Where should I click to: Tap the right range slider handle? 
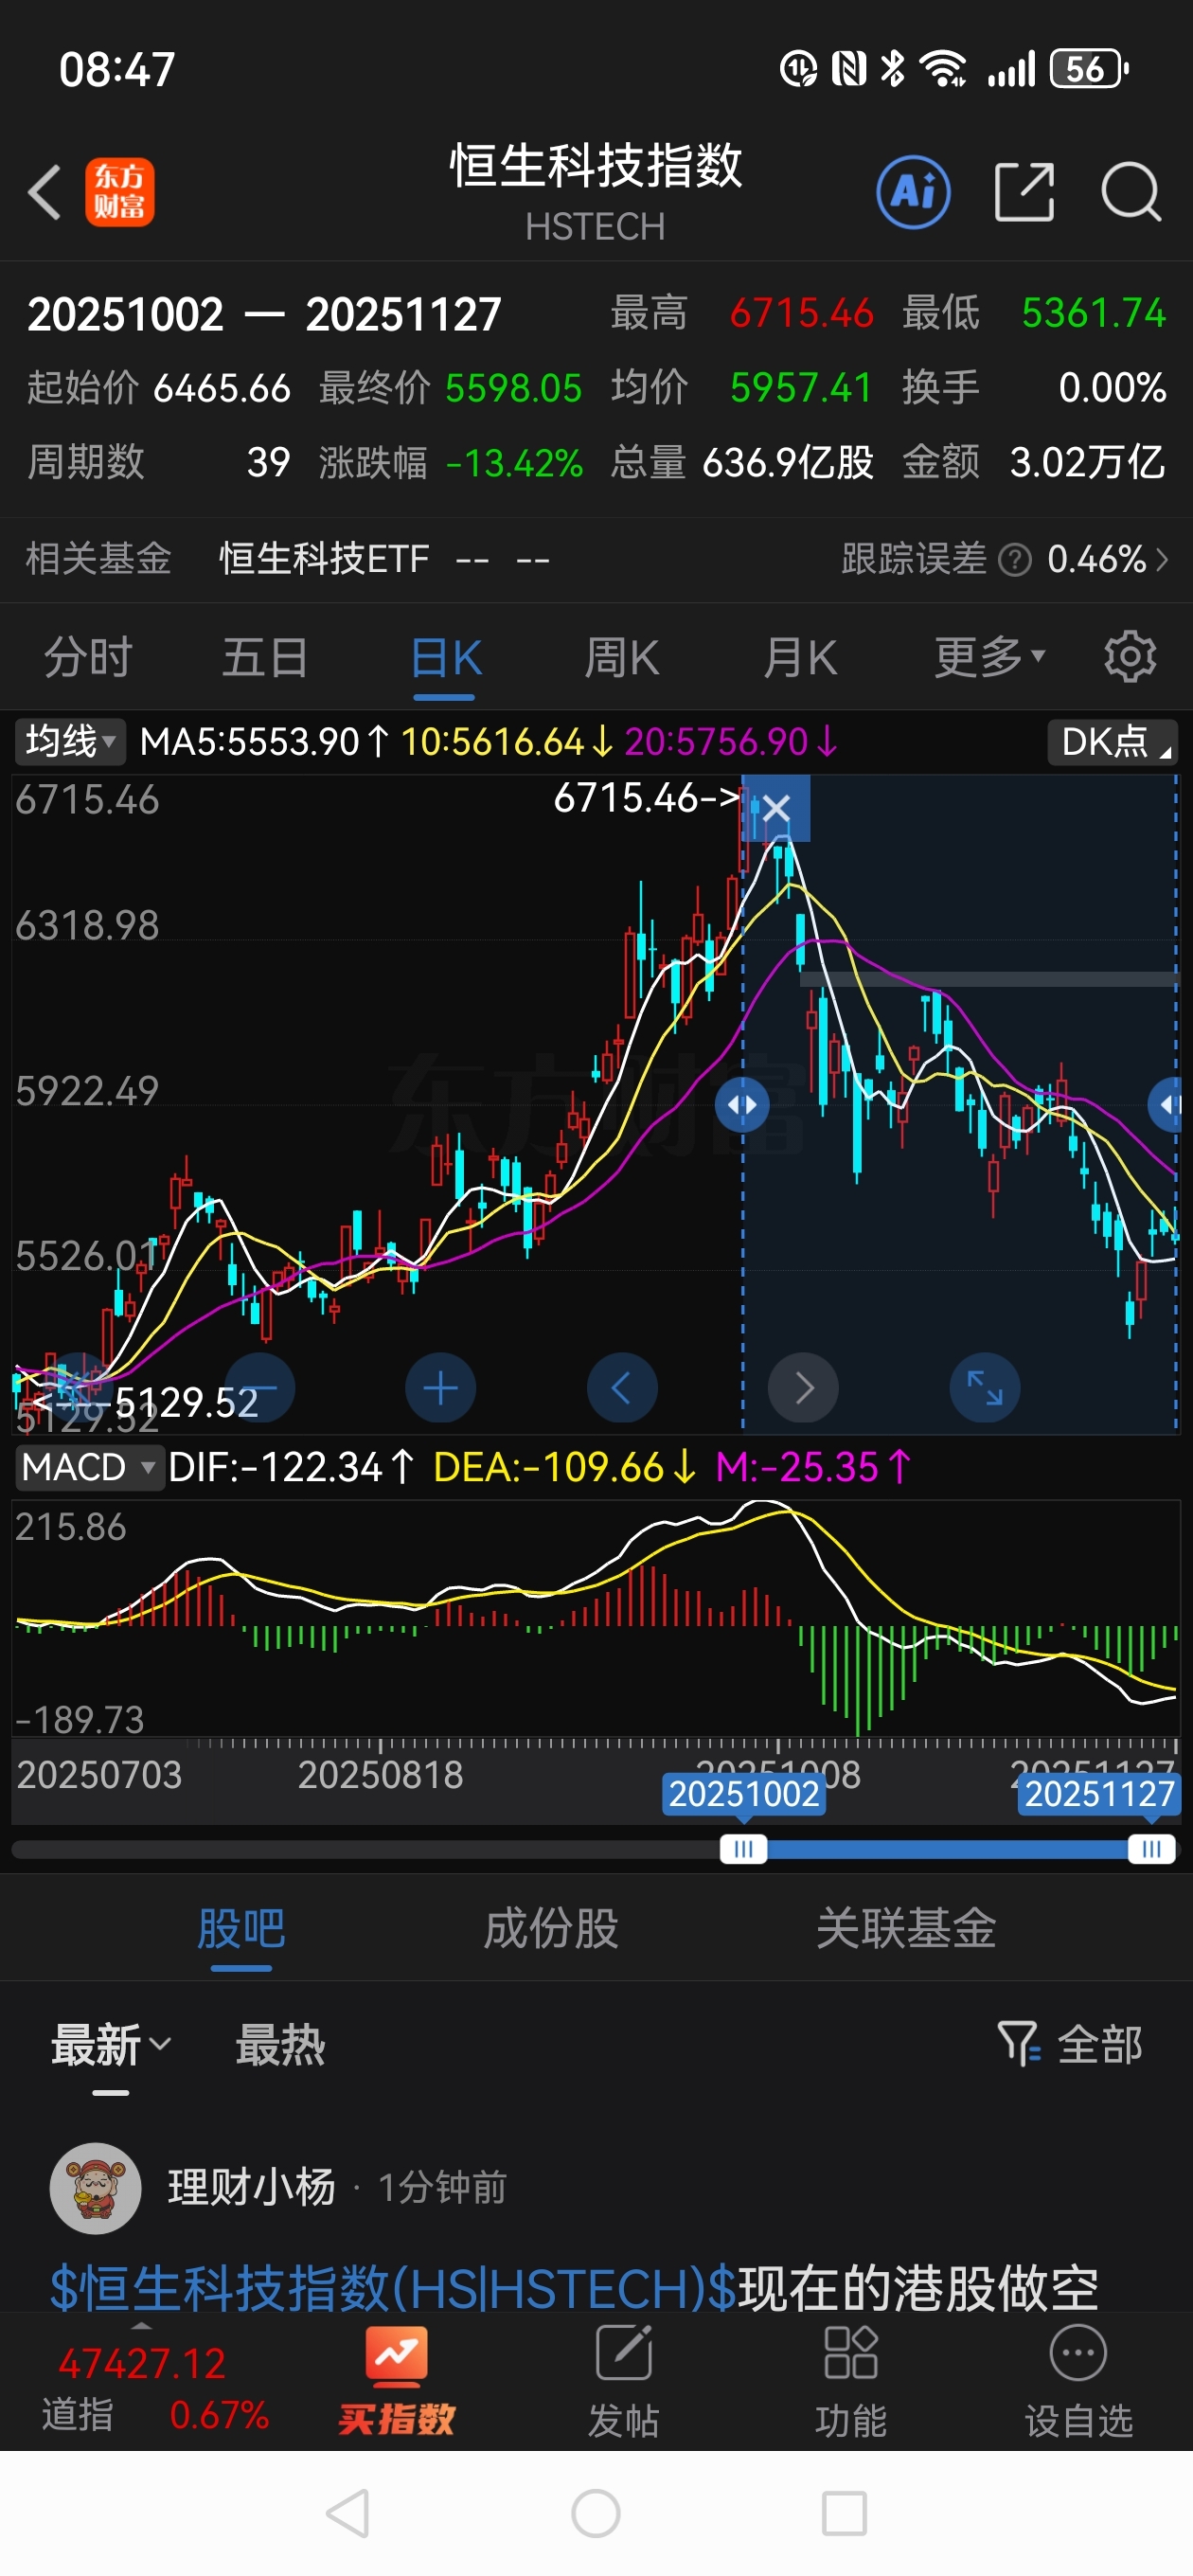coord(1151,1849)
